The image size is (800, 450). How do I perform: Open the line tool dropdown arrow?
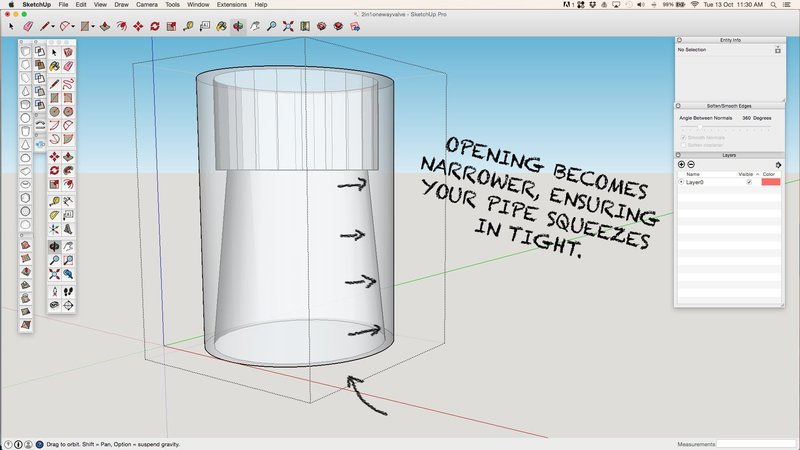[53, 27]
